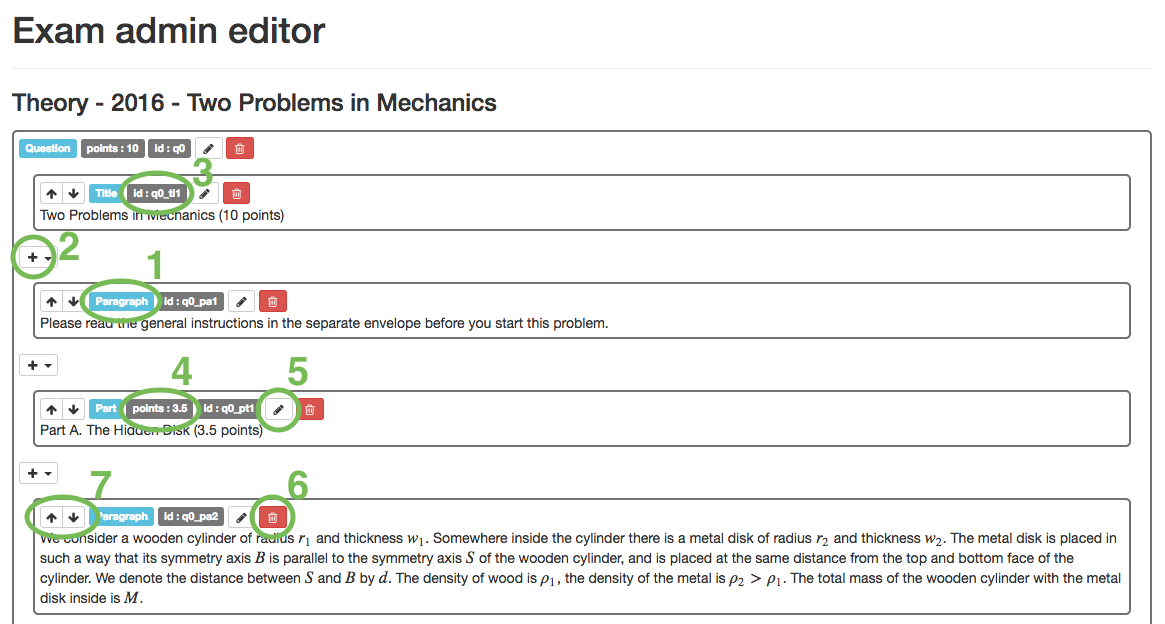
Task: Edit paragraph q0_pa2 with pencil icon
Action: [x=240, y=517]
